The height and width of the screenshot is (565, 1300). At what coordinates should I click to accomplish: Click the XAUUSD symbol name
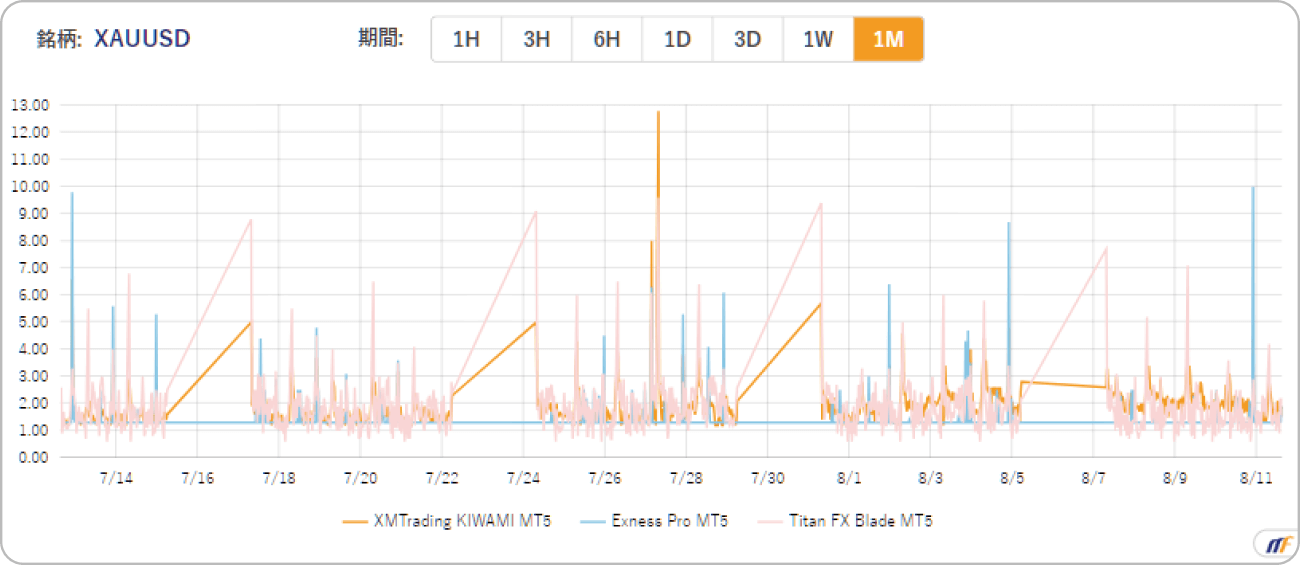click(142, 39)
